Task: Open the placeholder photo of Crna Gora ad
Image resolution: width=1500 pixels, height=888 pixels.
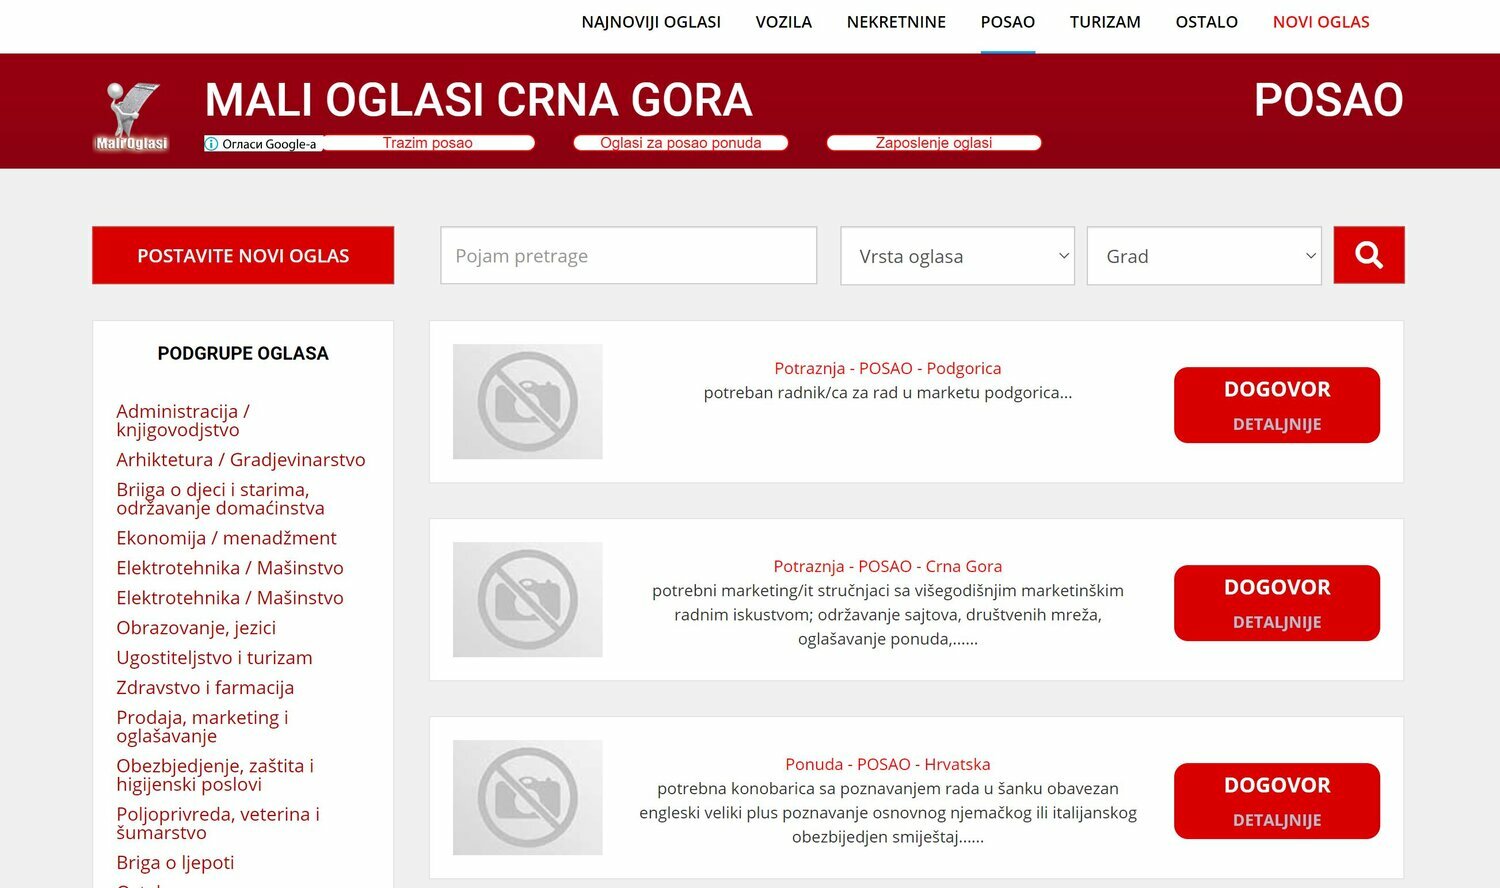Action: click(528, 600)
